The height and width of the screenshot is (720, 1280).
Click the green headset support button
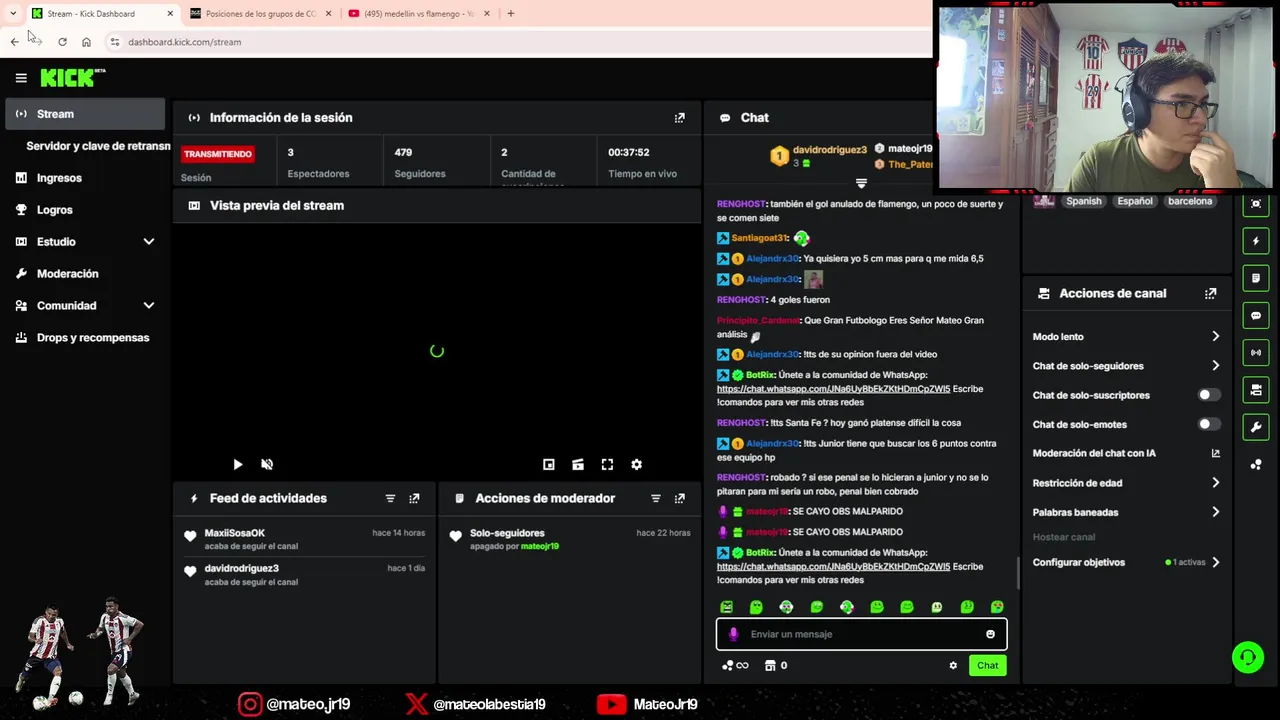click(x=1248, y=657)
